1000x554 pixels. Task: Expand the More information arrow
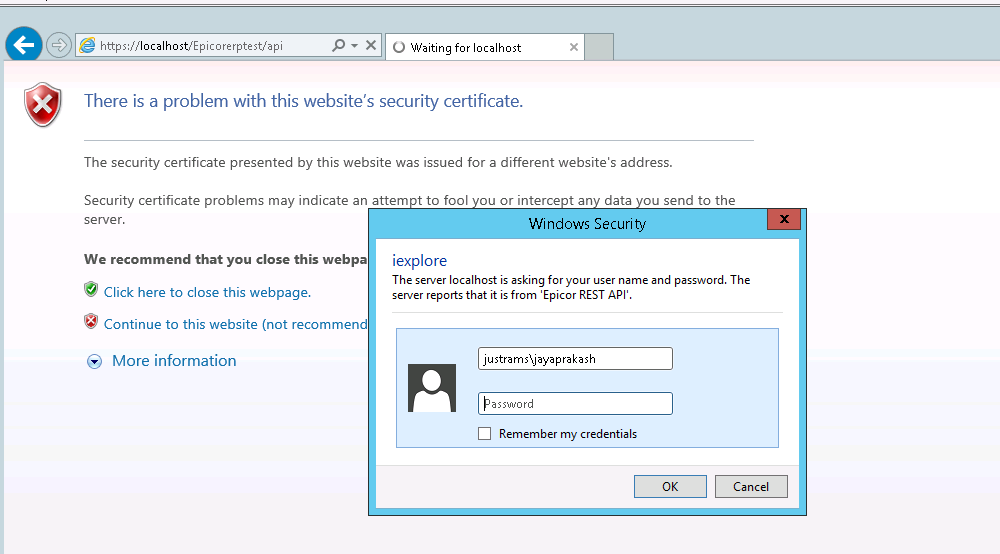(x=94, y=362)
